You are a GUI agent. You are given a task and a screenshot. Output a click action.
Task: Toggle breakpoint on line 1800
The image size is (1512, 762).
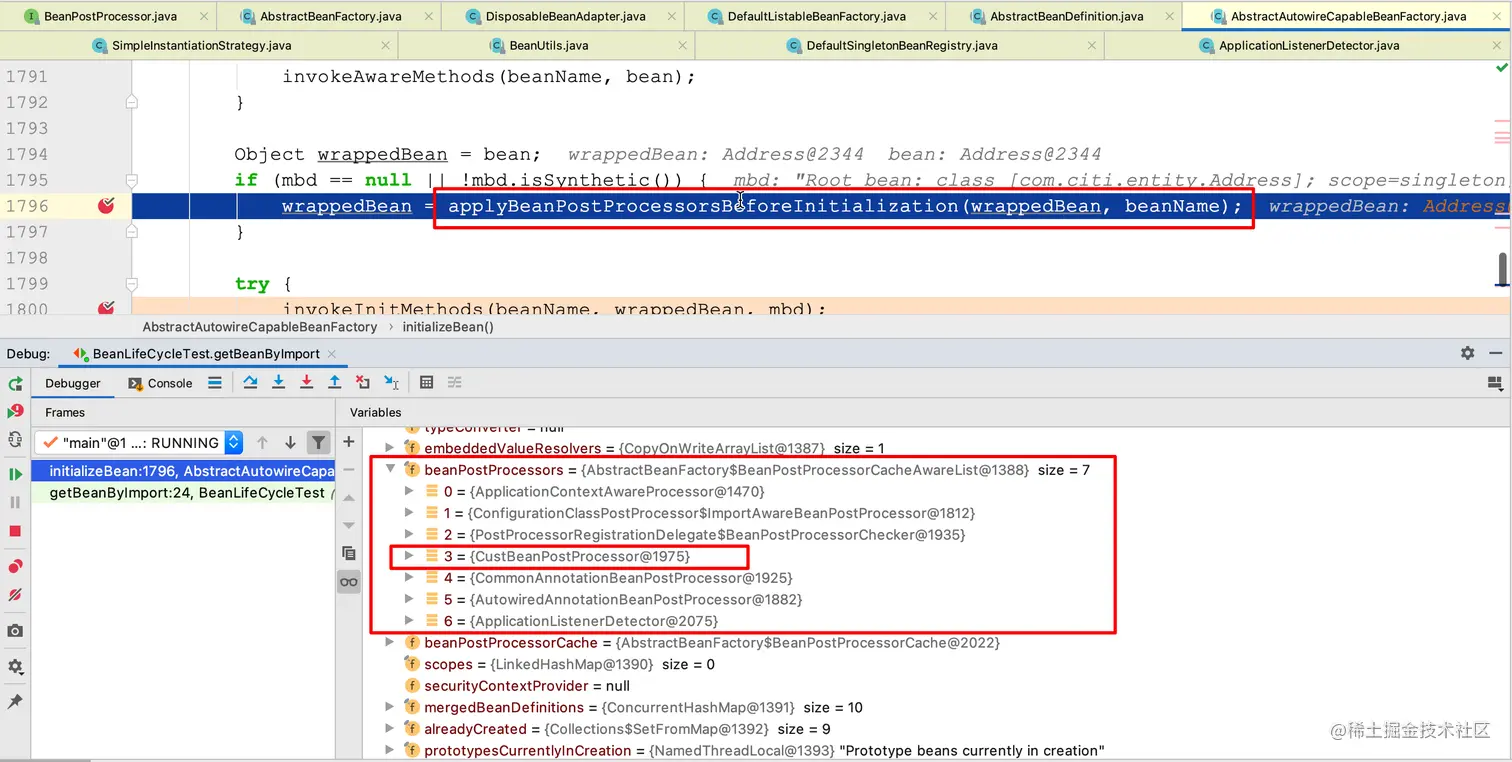tap(106, 307)
